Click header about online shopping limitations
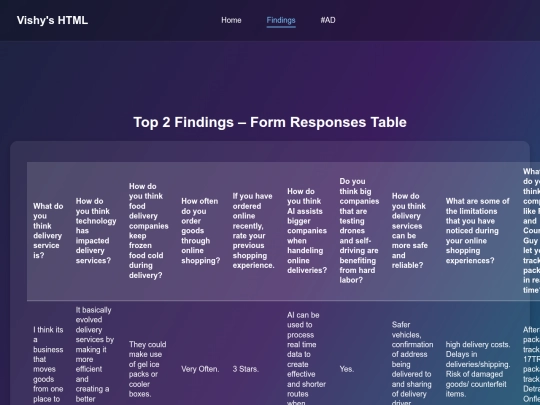 click(x=478, y=231)
